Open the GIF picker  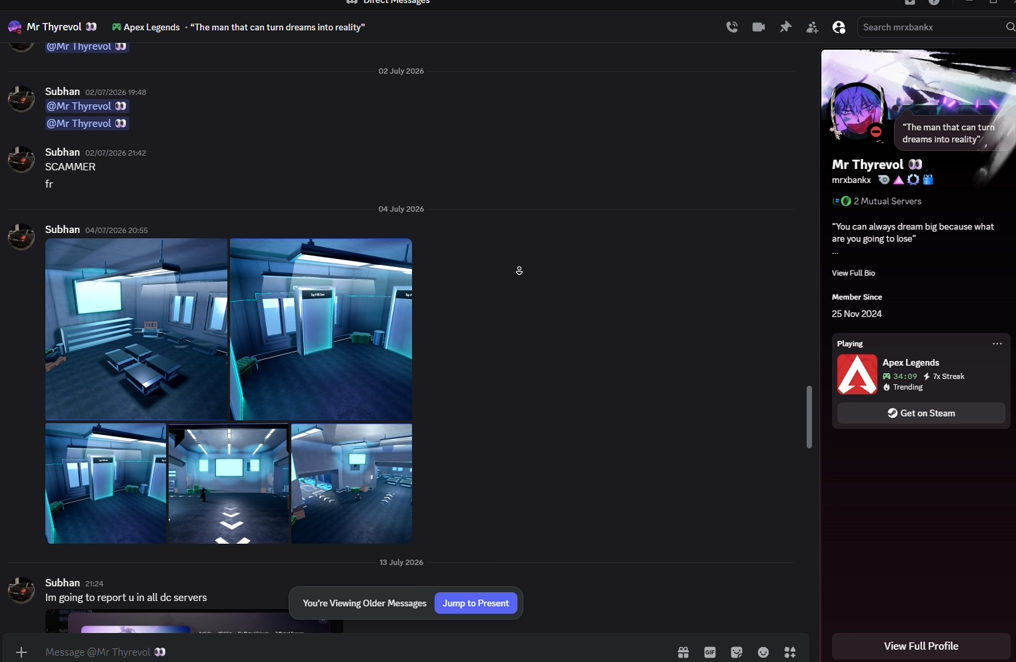pos(710,652)
